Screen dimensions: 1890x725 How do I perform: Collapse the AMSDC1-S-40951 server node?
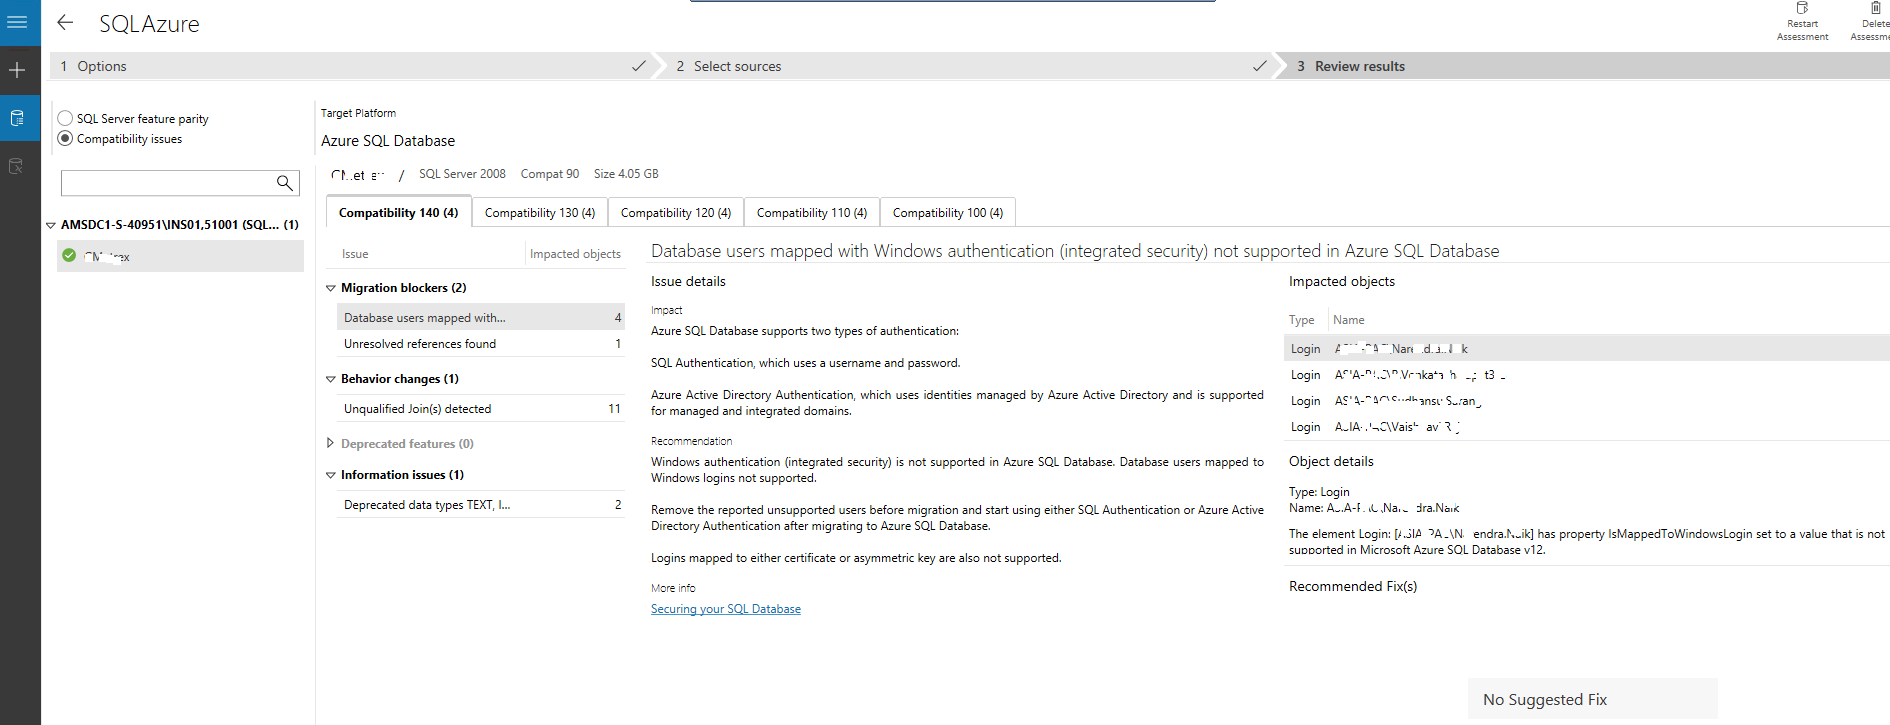pyautogui.click(x=51, y=225)
